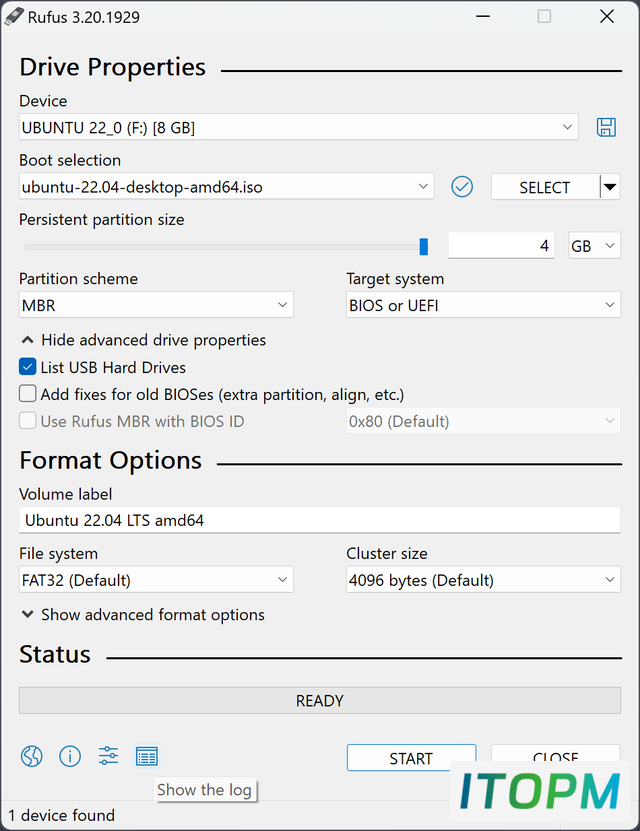Open the settings sliders icon
The image size is (640, 831).
pos(109,756)
